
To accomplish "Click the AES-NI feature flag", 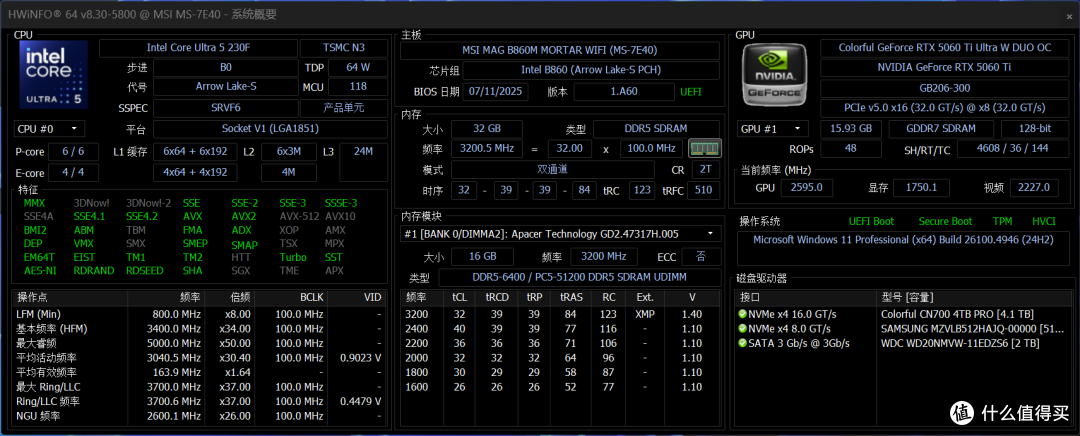I will pos(38,270).
